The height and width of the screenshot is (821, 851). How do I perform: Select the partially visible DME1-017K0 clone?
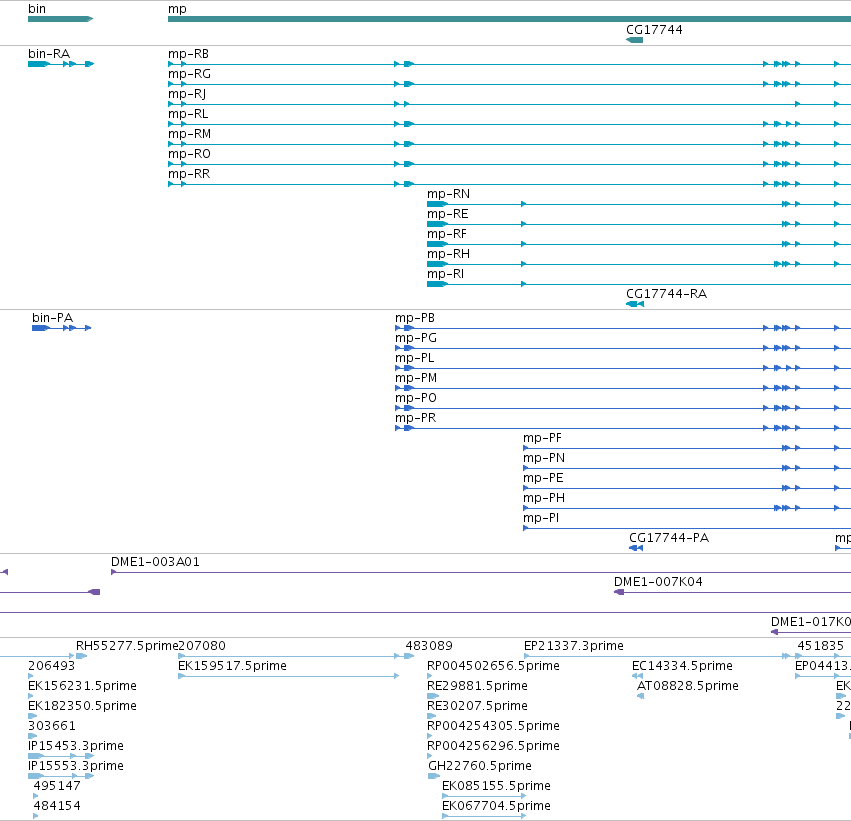coord(811,632)
